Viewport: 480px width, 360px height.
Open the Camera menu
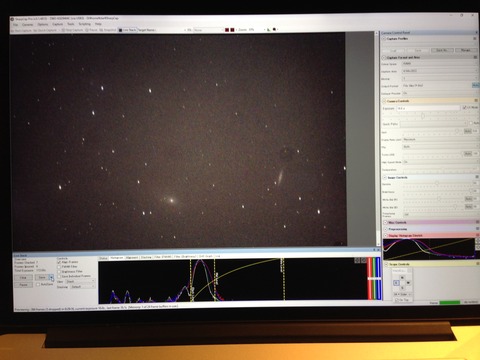click(x=28, y=25)
